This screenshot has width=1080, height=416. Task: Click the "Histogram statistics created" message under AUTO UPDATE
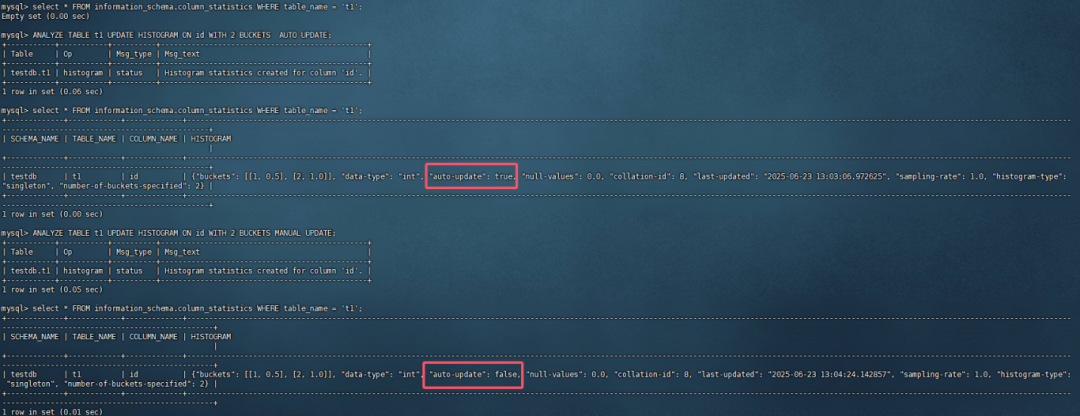coord(264,72)
